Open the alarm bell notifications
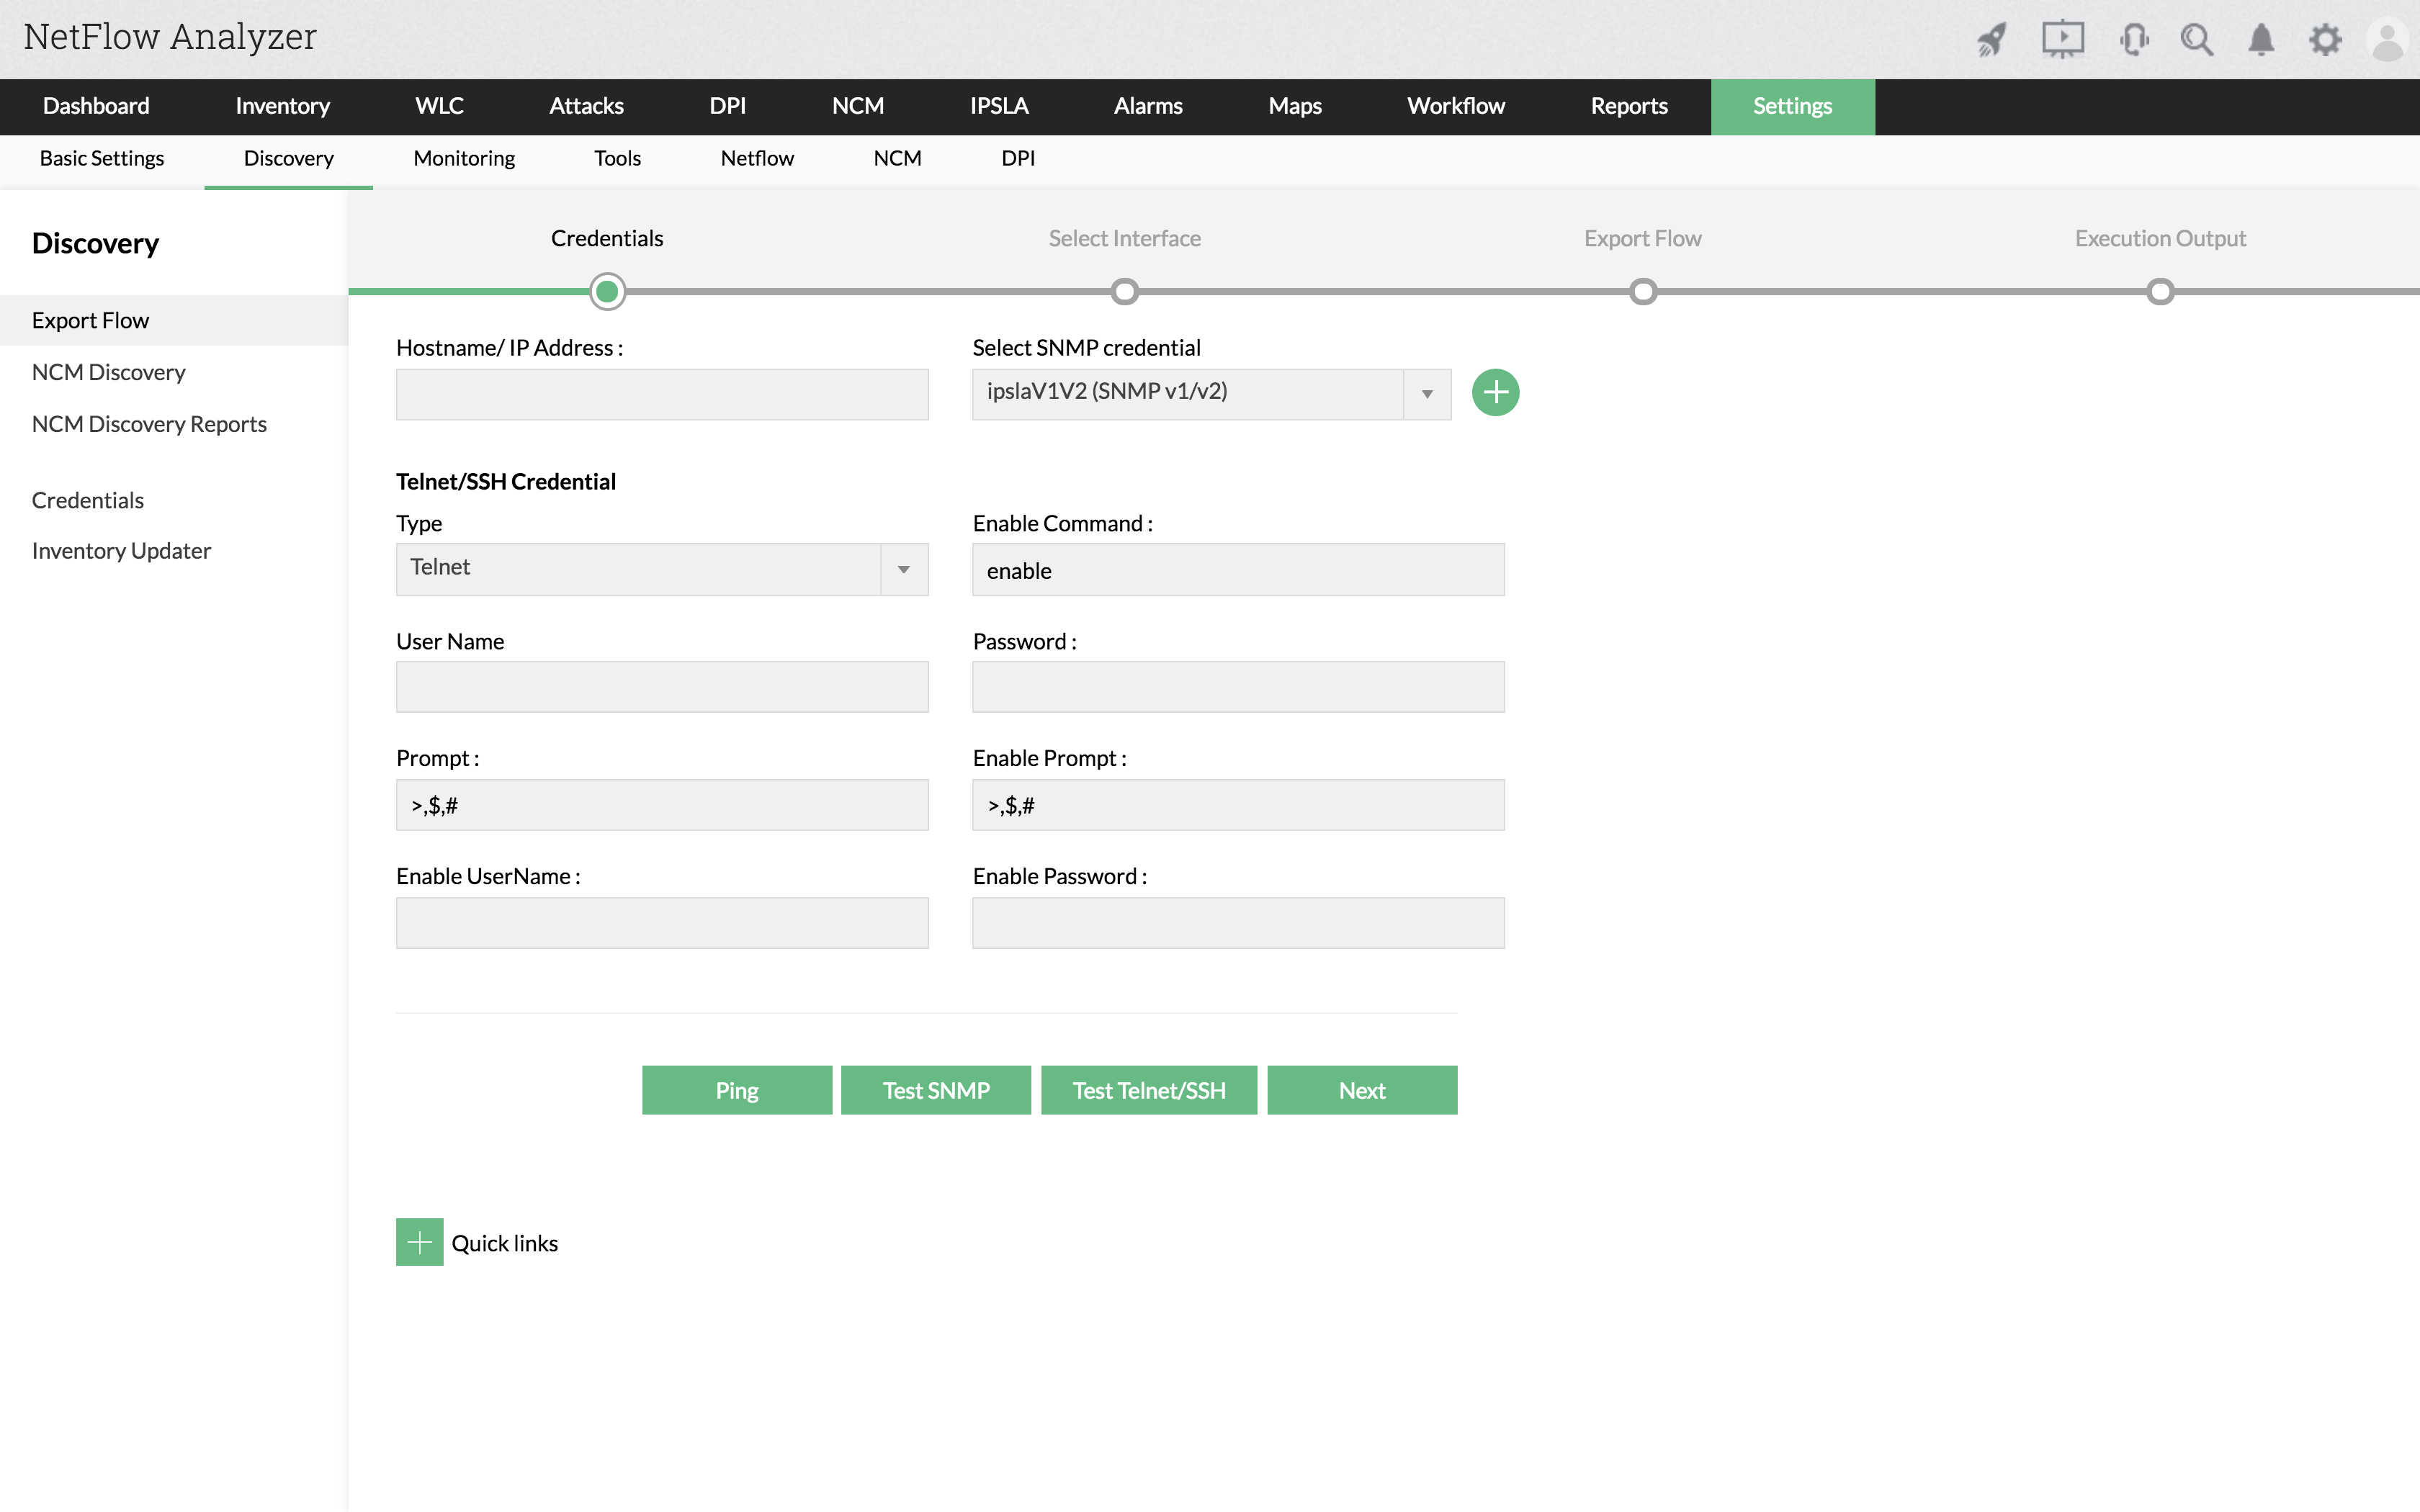2420x1512 pixels. (x=2261, y=40)
